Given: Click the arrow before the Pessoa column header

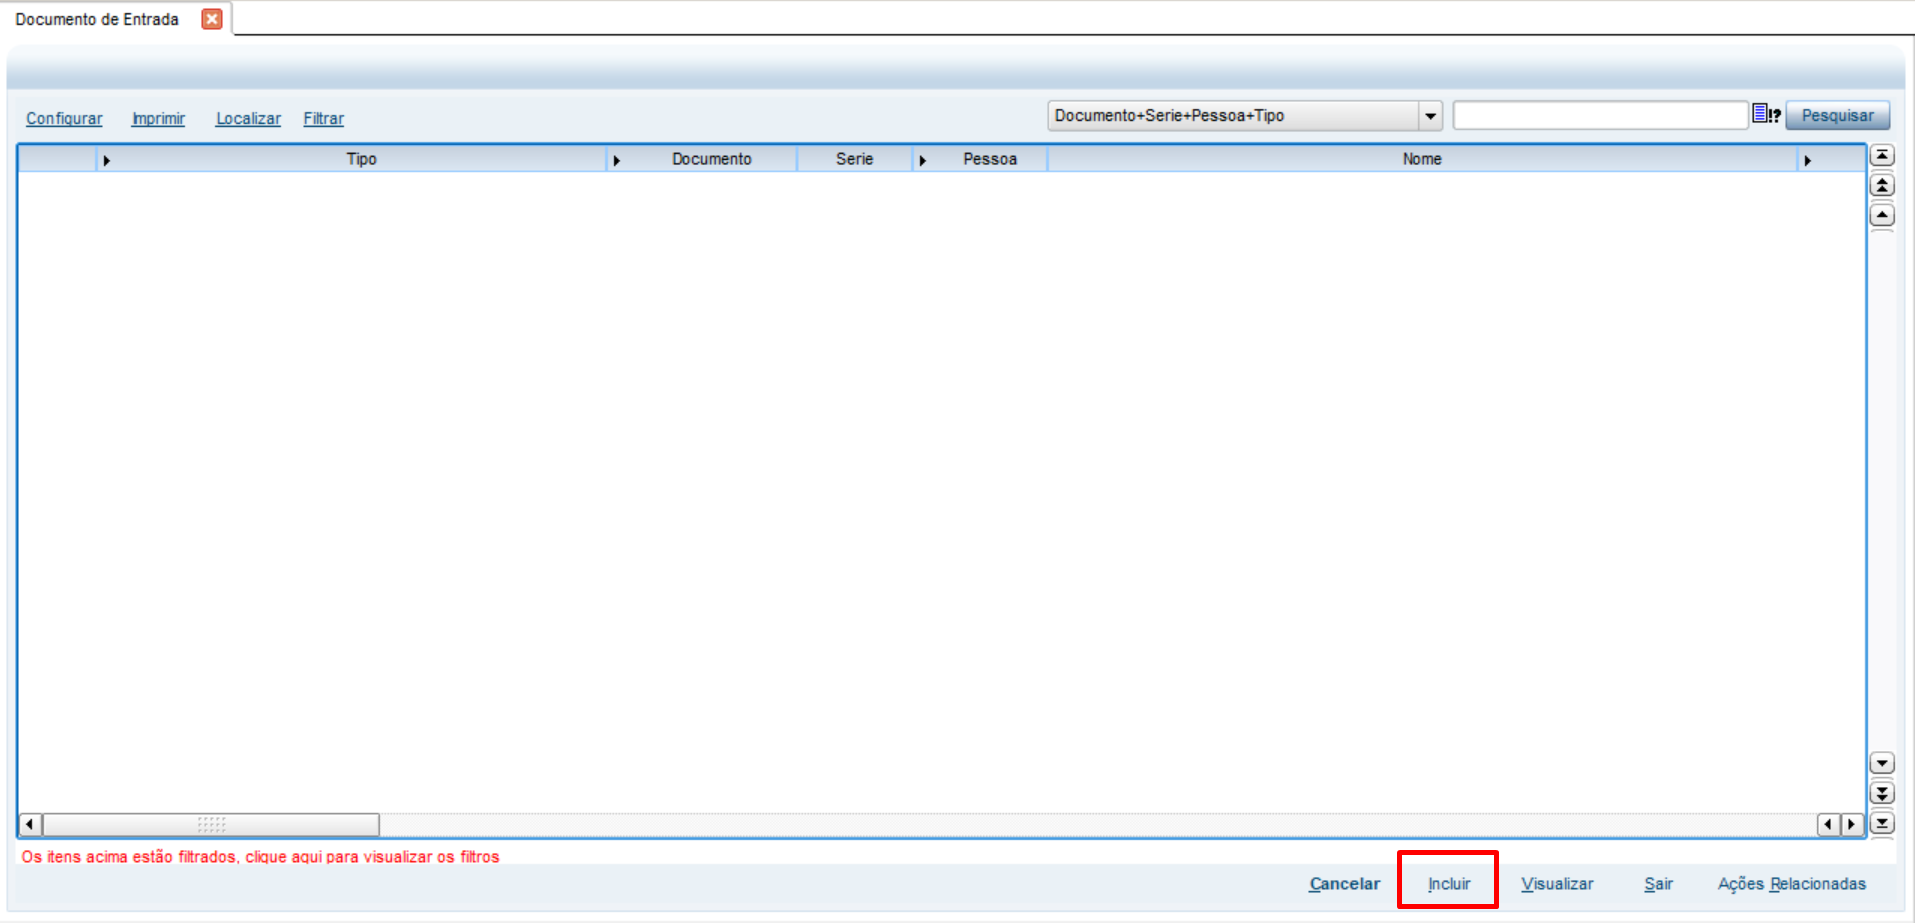Looking at the screenshot, I should pos(922,160).
